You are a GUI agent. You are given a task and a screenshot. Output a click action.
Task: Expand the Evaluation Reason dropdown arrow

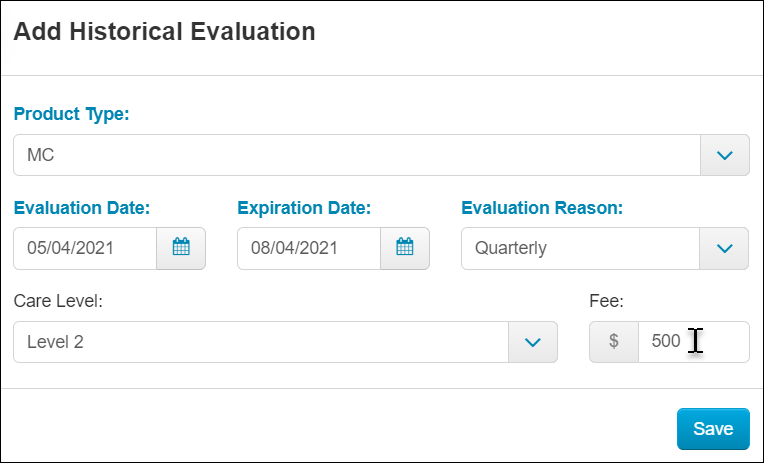(724, 248)
